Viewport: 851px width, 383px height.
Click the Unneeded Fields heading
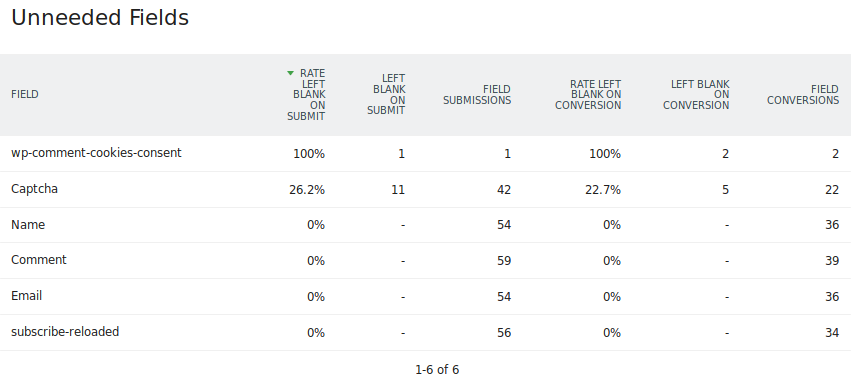click(x=100, y=18)
